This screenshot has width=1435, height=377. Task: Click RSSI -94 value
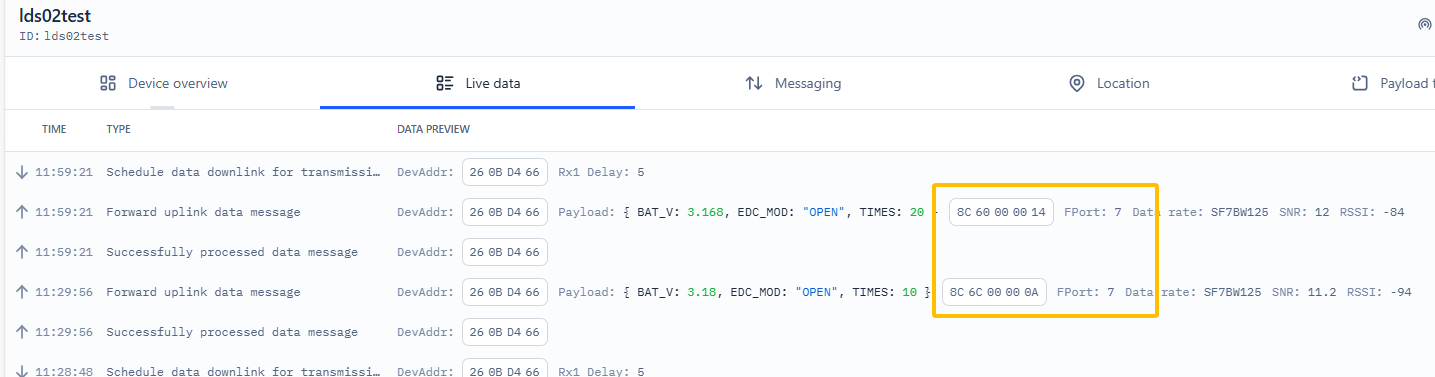point(1401,292)
